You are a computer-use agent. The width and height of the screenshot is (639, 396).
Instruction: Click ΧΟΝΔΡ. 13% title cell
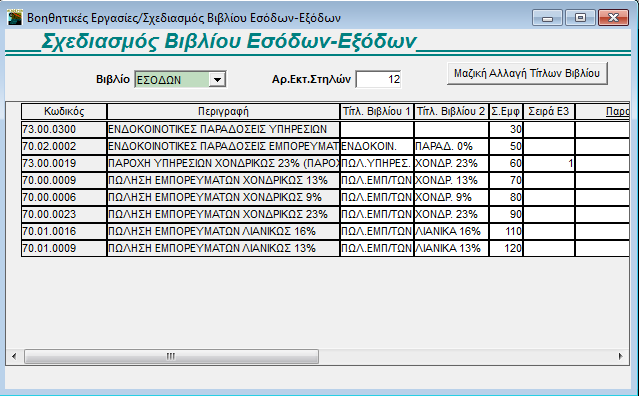(451, 180)
